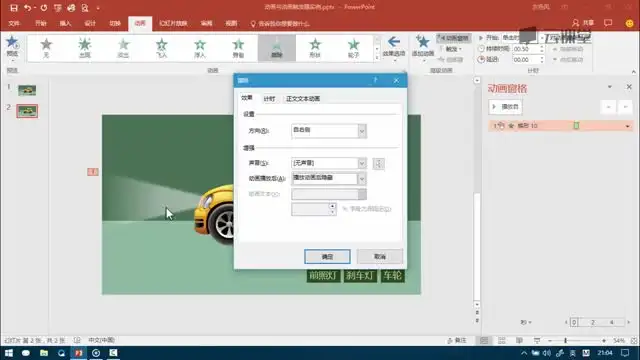The image size is (640, 360).
Task: Click the Duration (持续时间) field 00.50
Action: coord(526,49)
